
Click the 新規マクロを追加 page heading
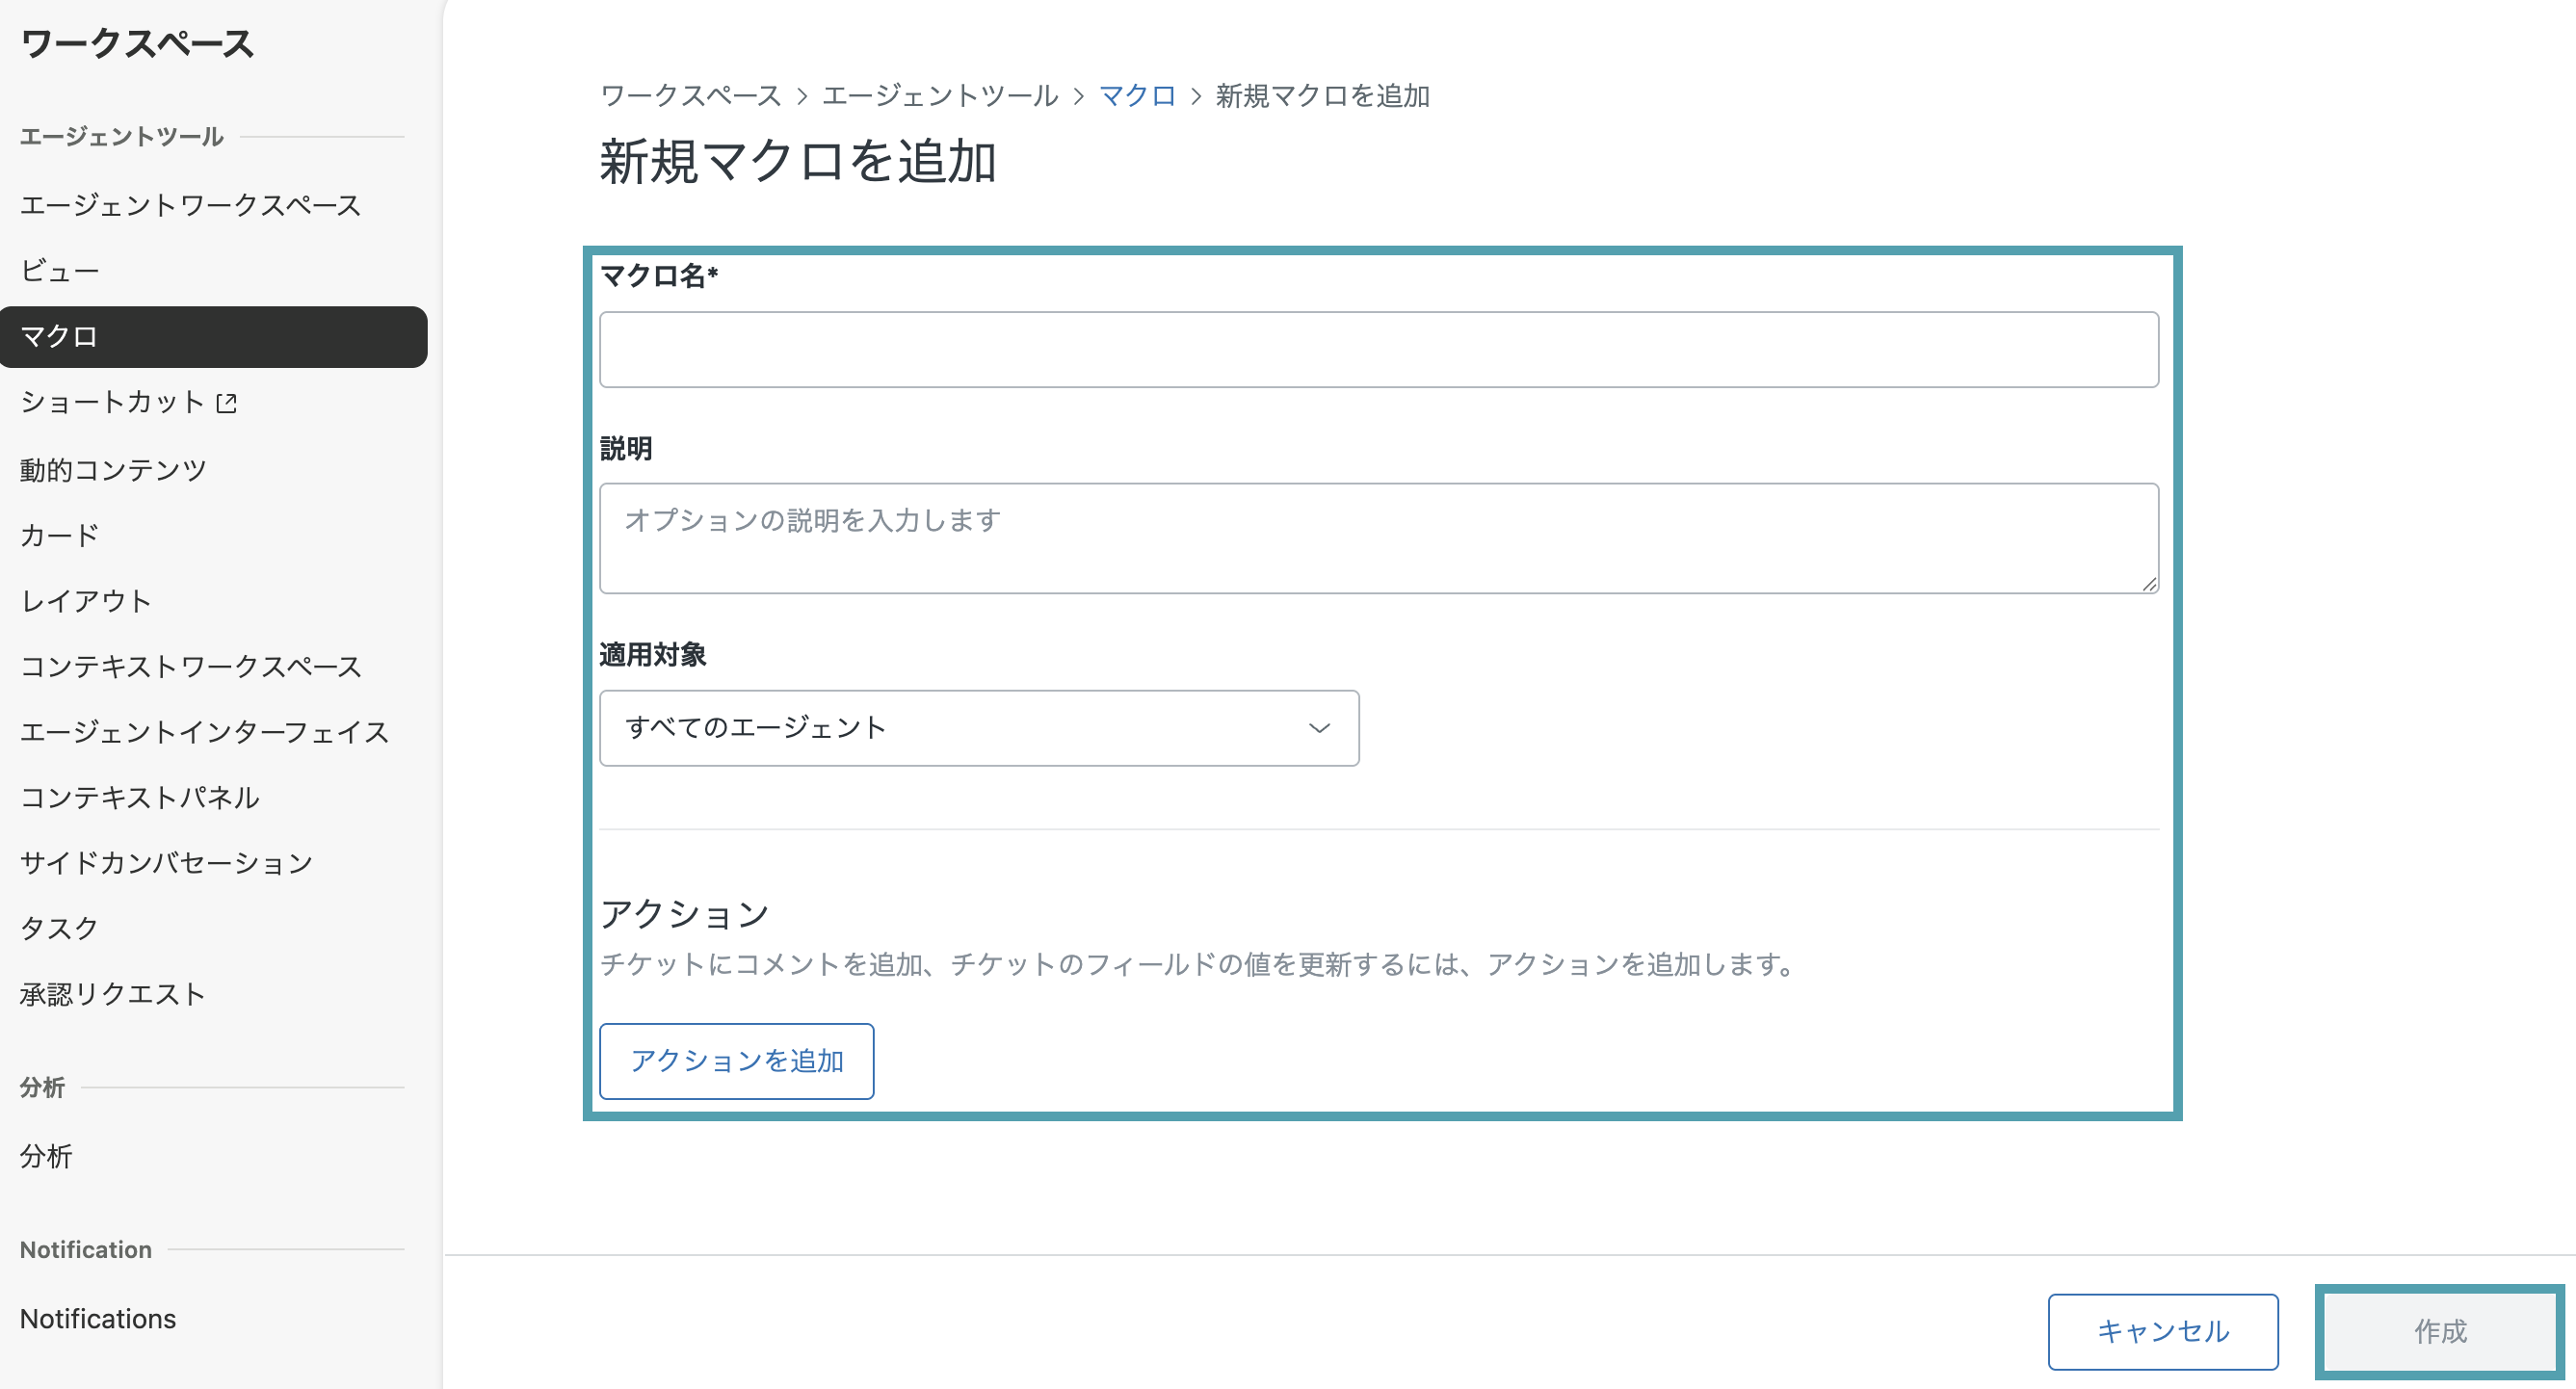[798, 161]
